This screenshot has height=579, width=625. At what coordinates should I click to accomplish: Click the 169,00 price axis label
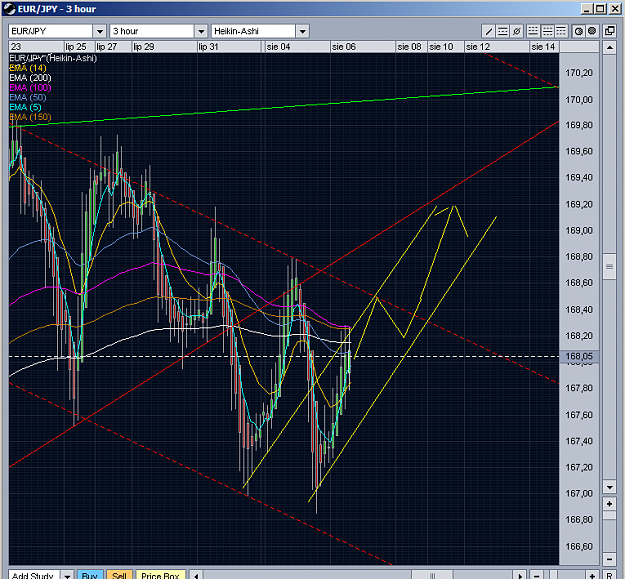click(x=579, y=231)
